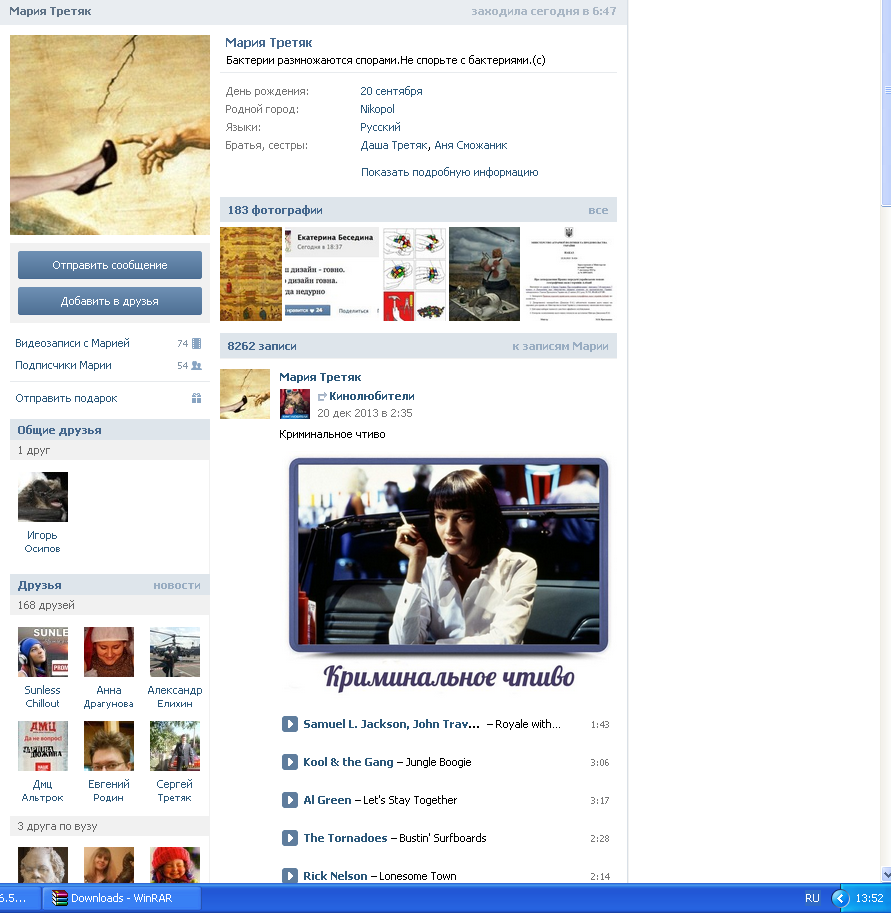Click к записям Марии filter link
The image size is (891, 913).
(560, 346)
